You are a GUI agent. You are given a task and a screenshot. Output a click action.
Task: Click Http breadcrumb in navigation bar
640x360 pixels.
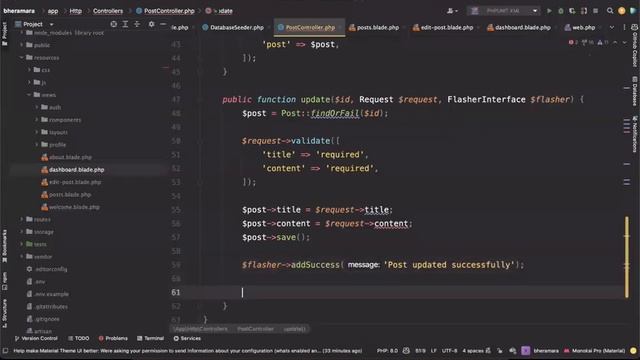tap(76, 11)
